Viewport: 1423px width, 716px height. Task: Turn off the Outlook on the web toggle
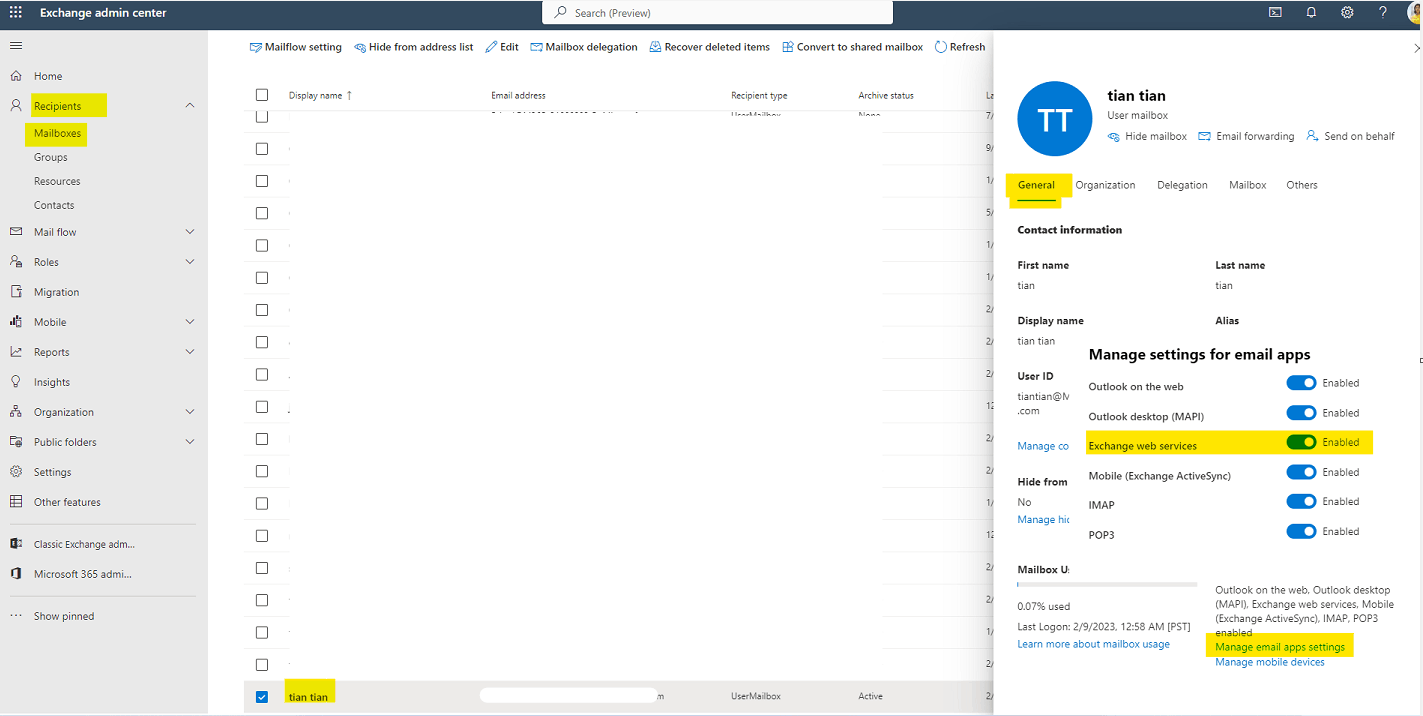pyautogui.click(x=1301, y=383)
